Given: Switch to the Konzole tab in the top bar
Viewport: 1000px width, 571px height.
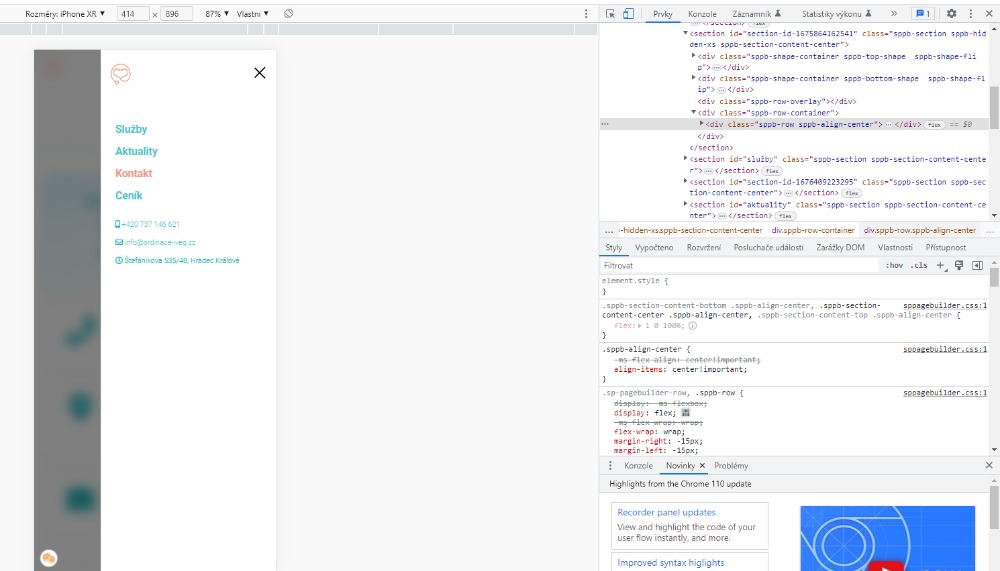Looking at the screenshot, I should 702,14.
